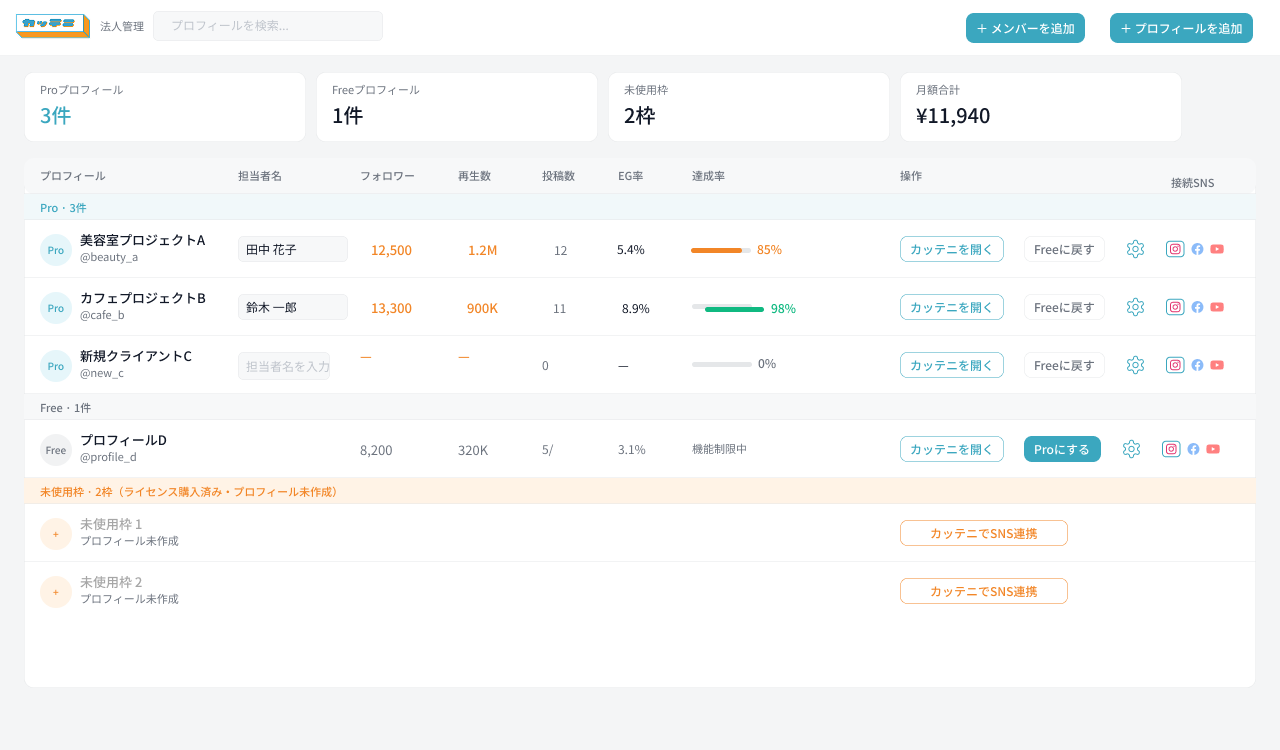This screenshot has width=1280, height=750.
Task: Click the @beauty_a handle
Action: click(109, 257)
